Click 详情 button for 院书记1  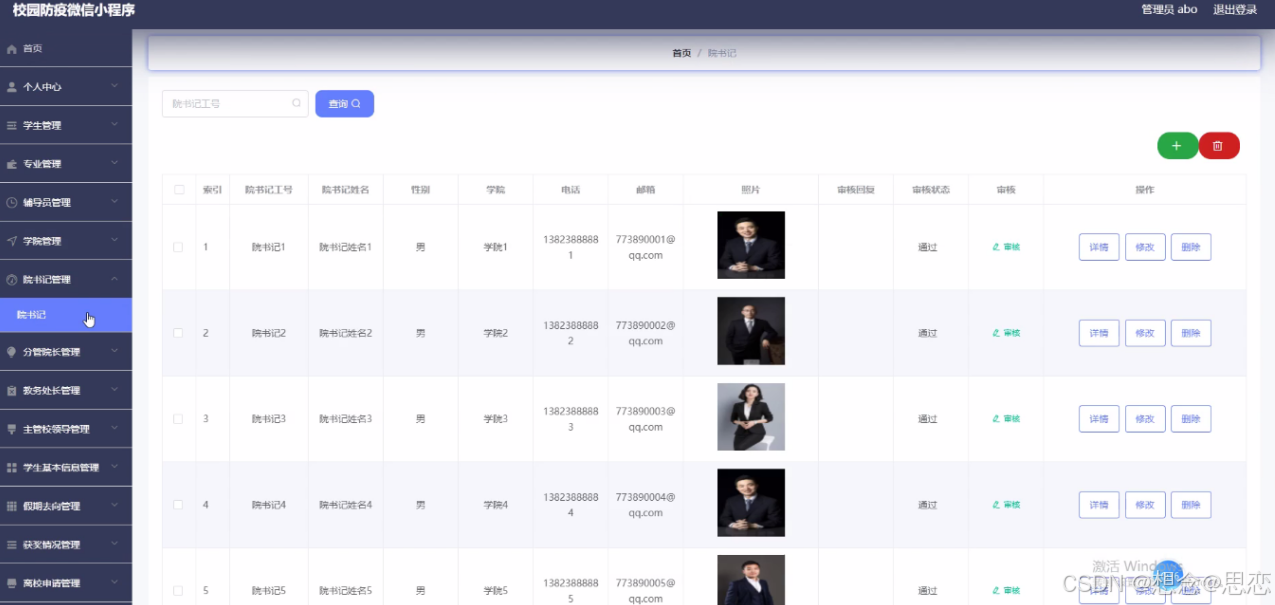click(x=1098, y=247)
